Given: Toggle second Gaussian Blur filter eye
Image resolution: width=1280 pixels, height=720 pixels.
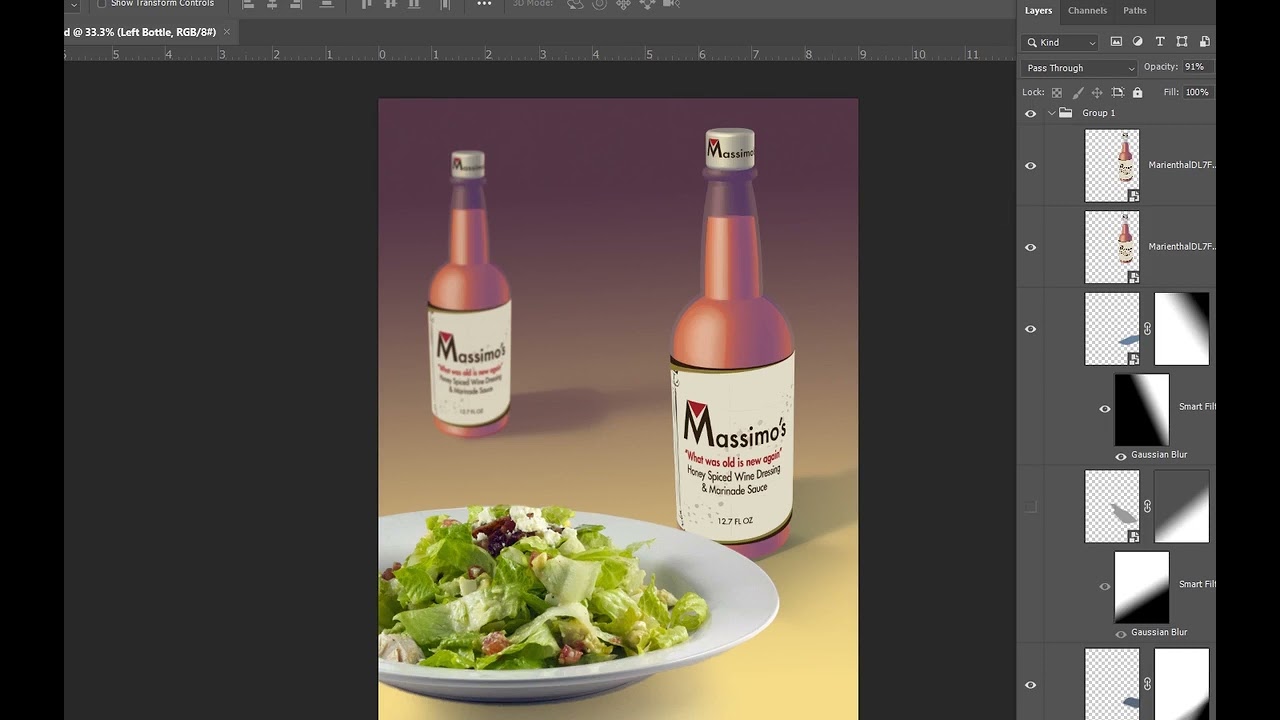Looking at the screenshot, I should click(x=1121, y=634).
